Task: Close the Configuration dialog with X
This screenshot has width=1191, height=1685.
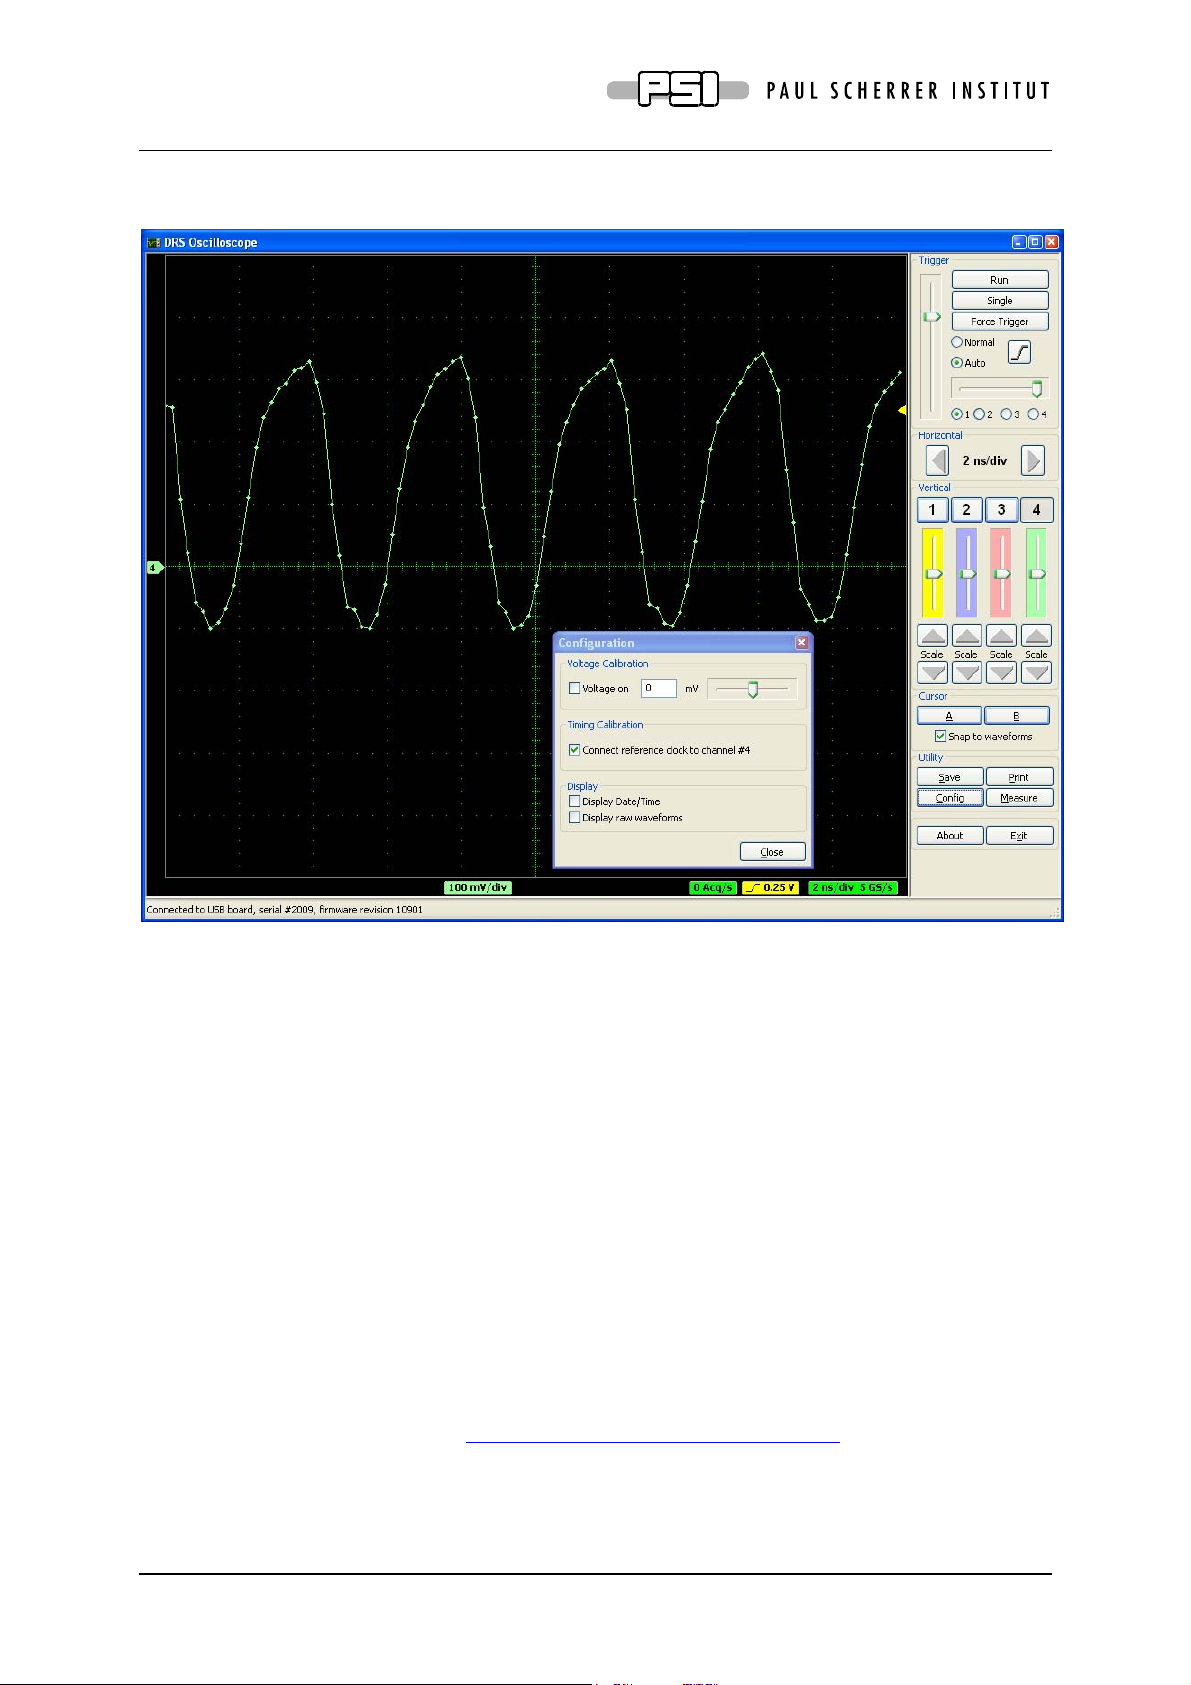Action: pyautogui.click(x=801, y=643)
